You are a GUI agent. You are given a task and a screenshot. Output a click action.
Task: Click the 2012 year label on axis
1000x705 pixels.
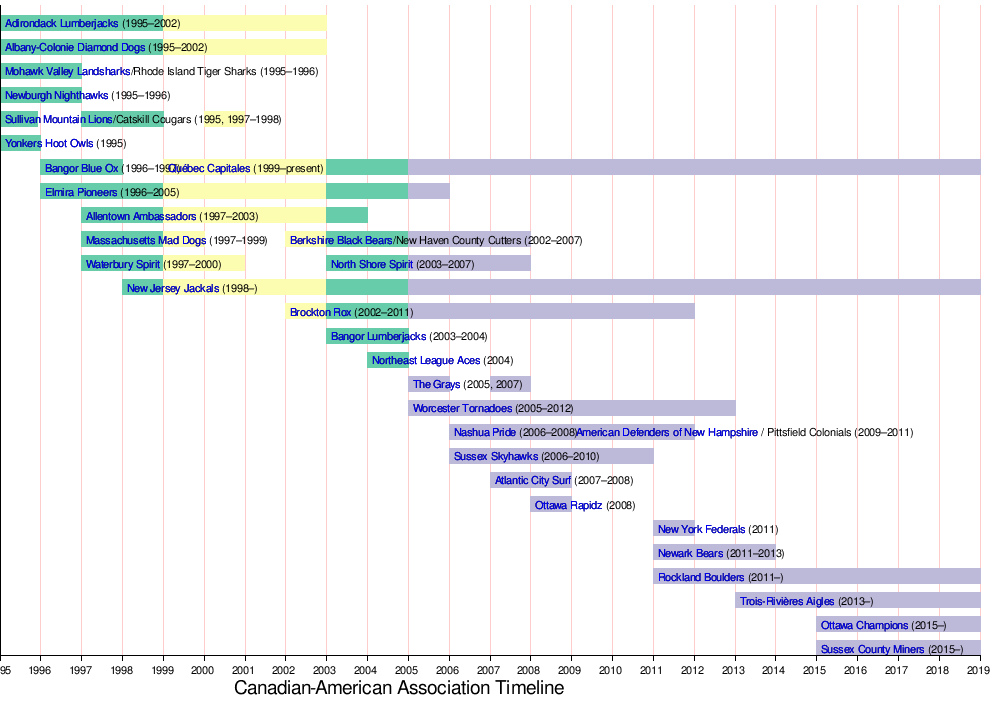[693, 669]
